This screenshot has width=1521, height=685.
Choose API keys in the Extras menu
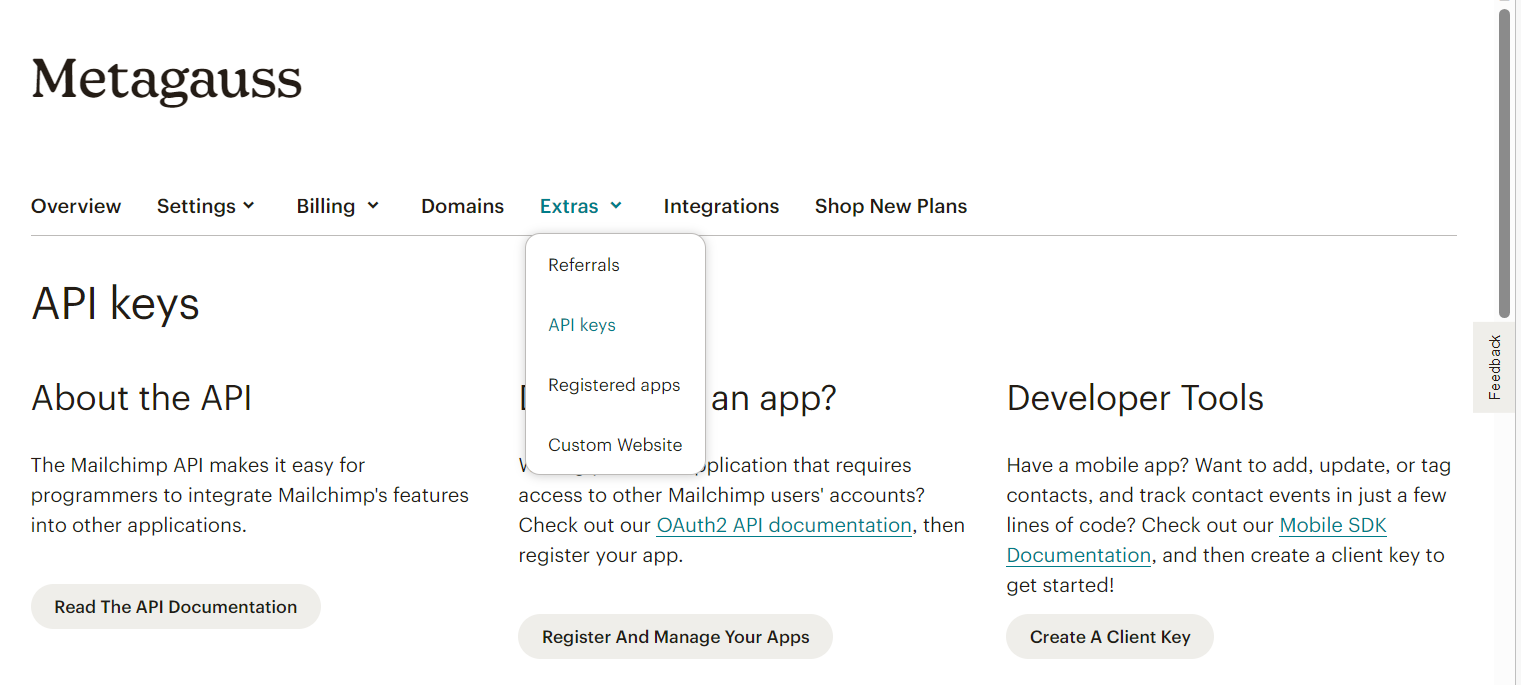click(582, 325)
